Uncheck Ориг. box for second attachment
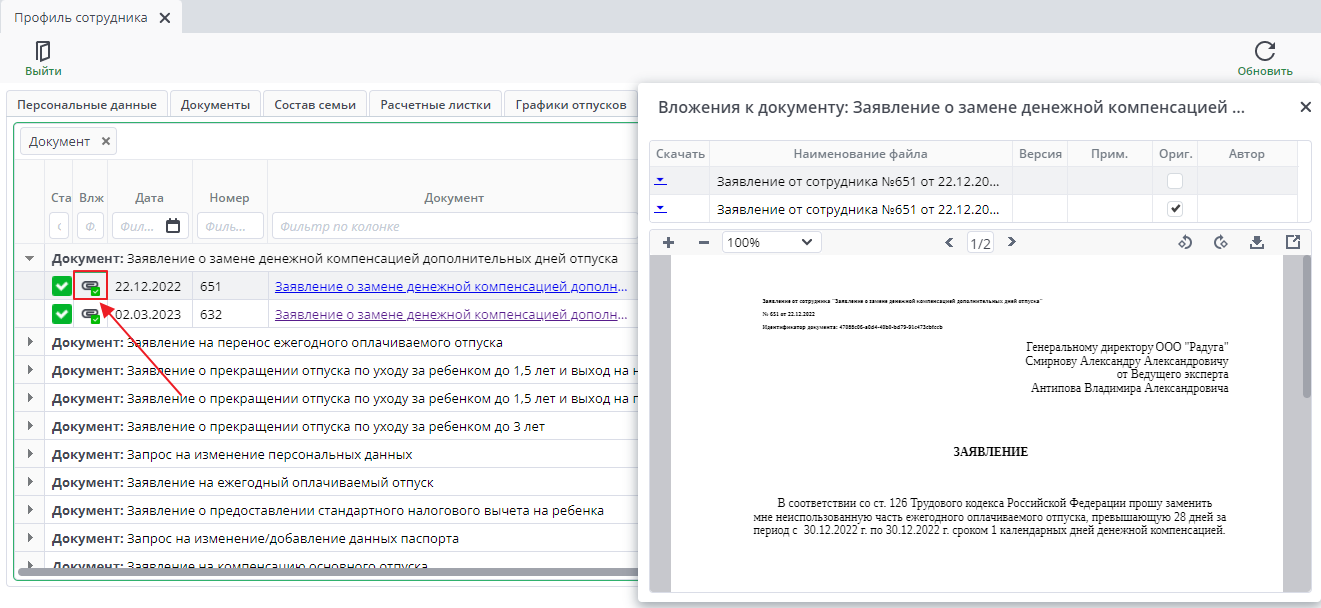This screenshot has height=608, width=1321. pos(1175,209)
